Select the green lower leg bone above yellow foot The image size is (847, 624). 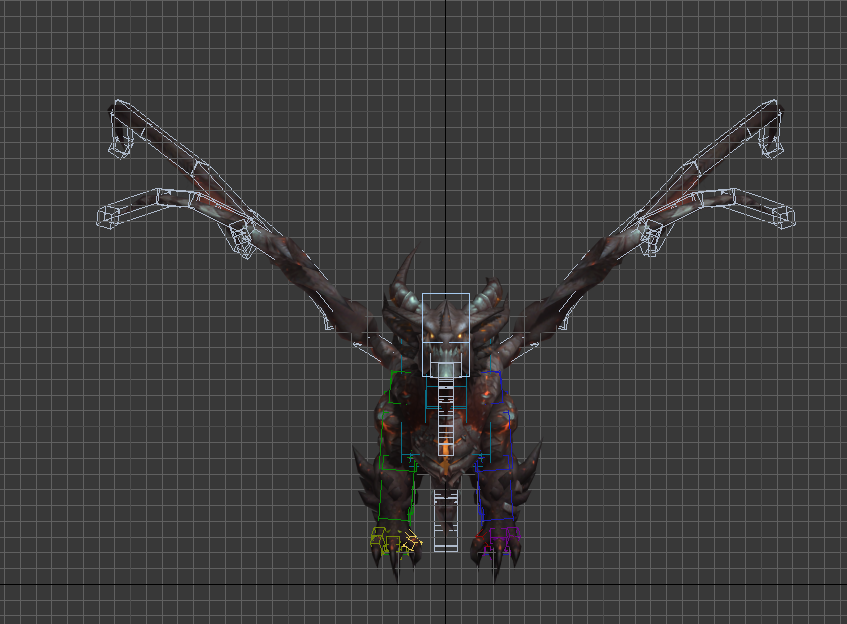396,495
